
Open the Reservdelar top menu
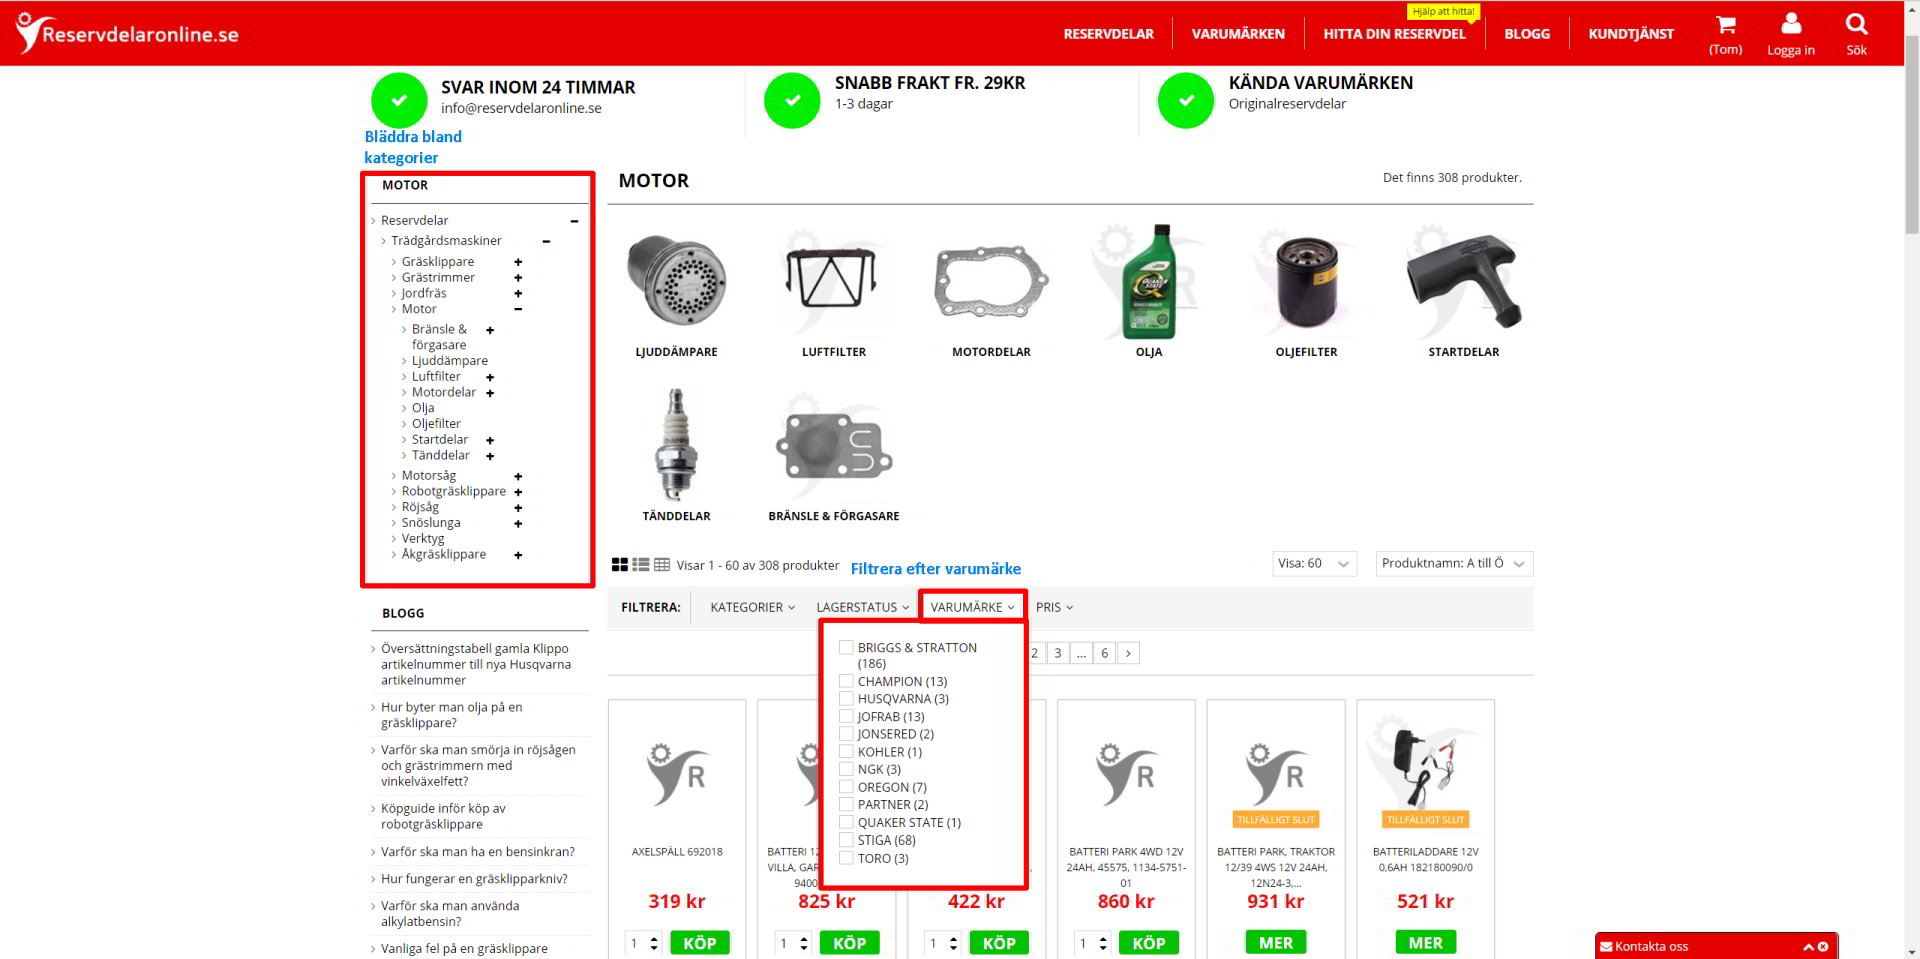[1108, 34]
